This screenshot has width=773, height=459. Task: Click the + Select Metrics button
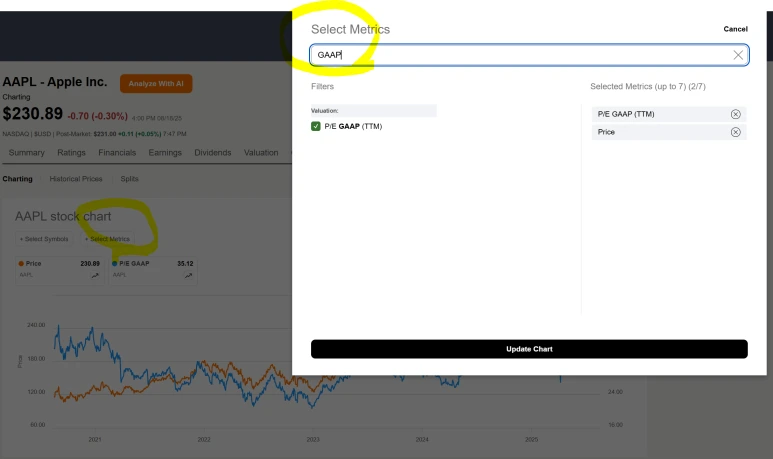107,239
